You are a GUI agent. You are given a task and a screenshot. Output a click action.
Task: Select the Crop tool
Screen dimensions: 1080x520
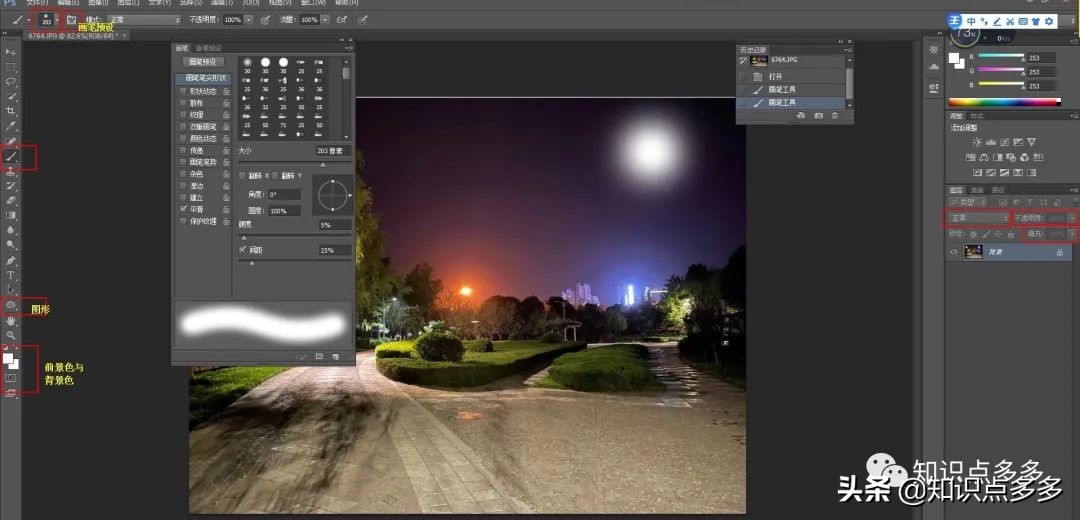(x=12, y=110)
